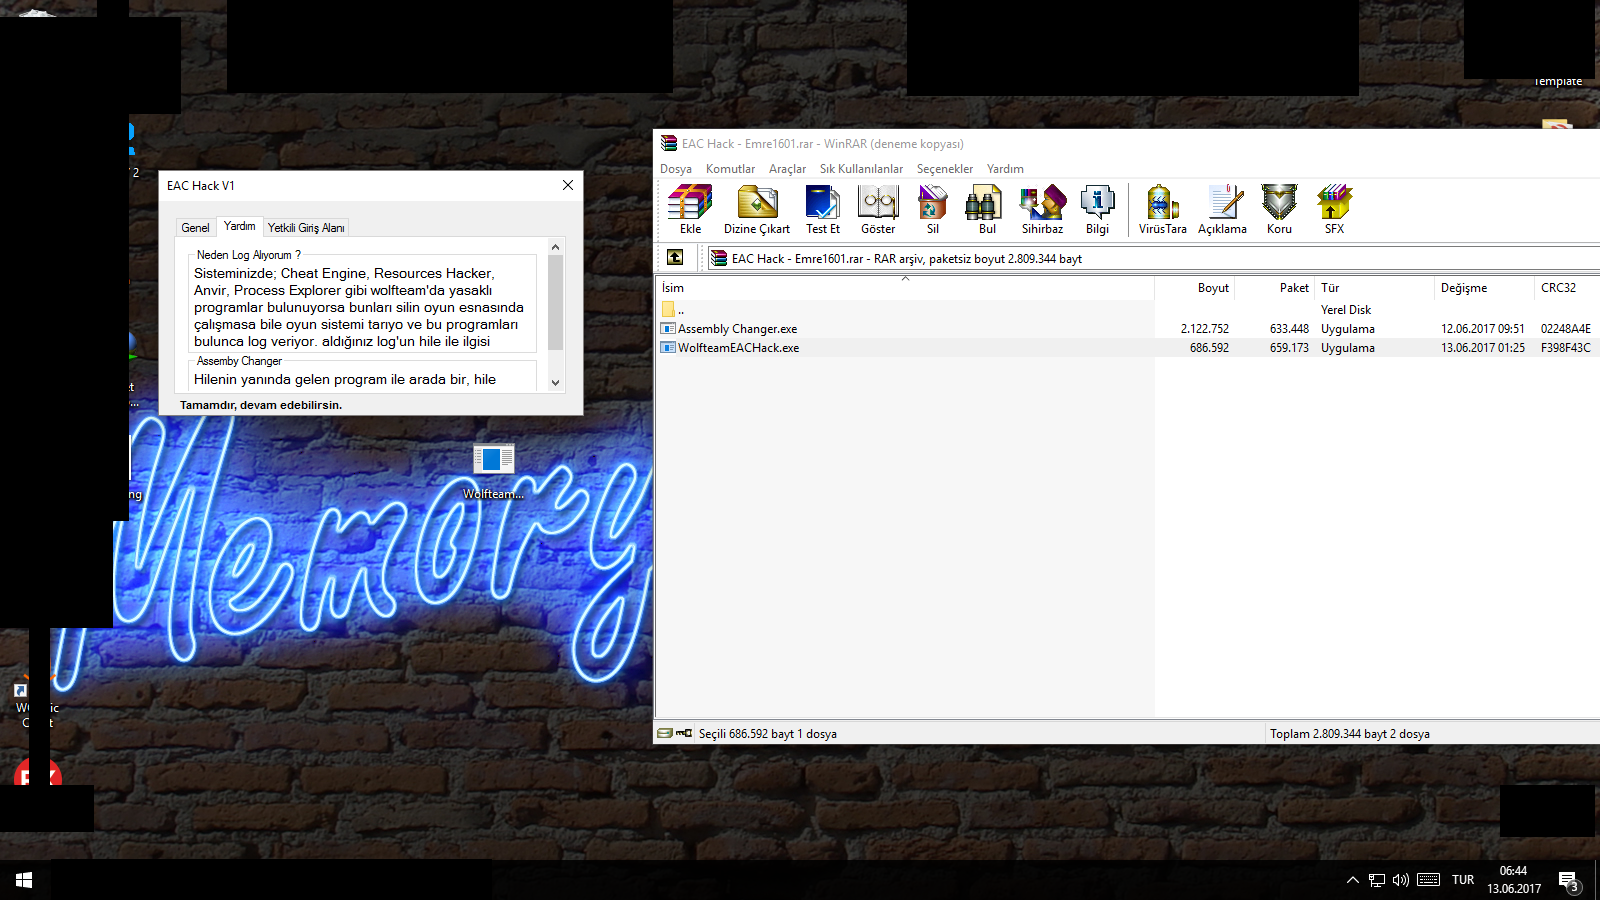This screenshot has height=900, width=1600.
Task: Sort files by İsim column
Action: [x=904, y=288]
